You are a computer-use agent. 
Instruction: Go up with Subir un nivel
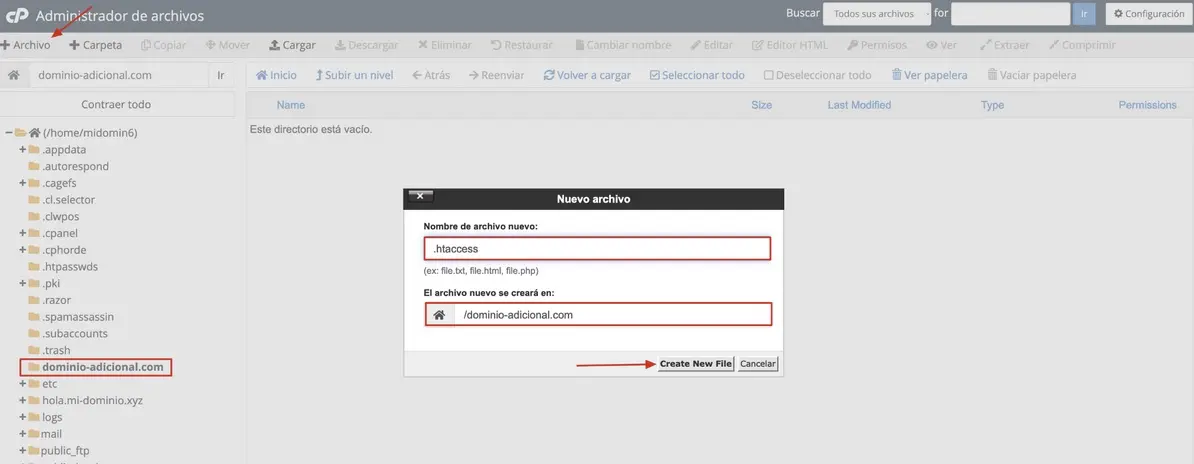[356, 75]
